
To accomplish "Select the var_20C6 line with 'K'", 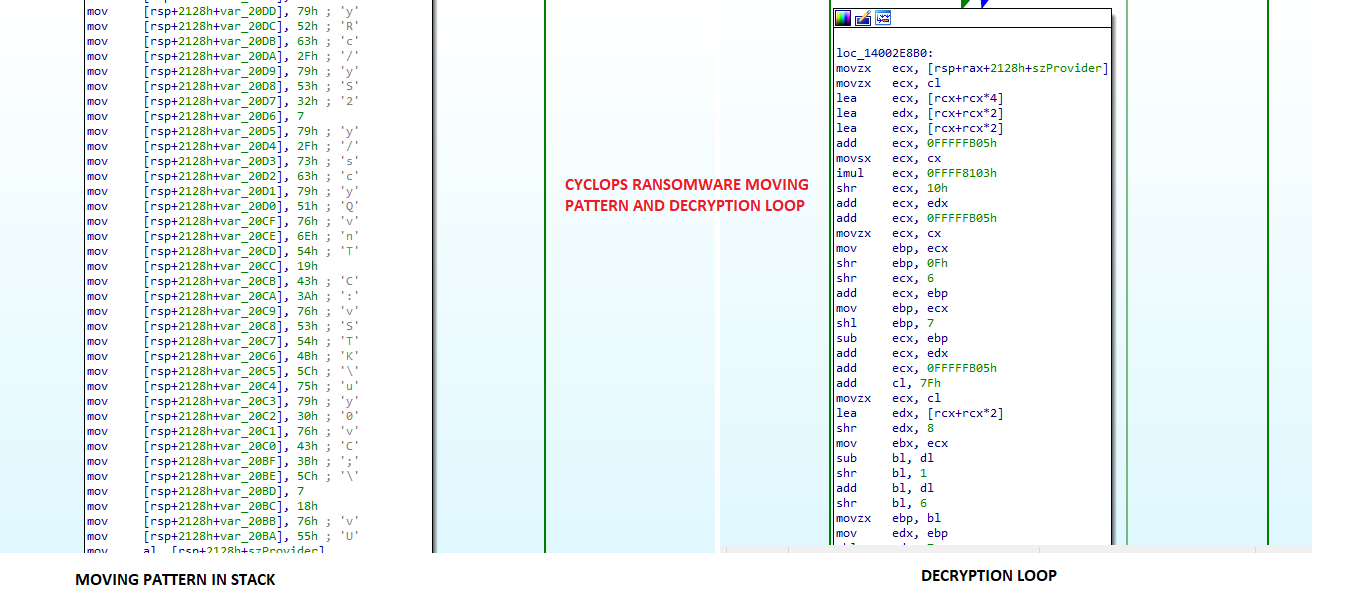I will click(x=223, y=356).
